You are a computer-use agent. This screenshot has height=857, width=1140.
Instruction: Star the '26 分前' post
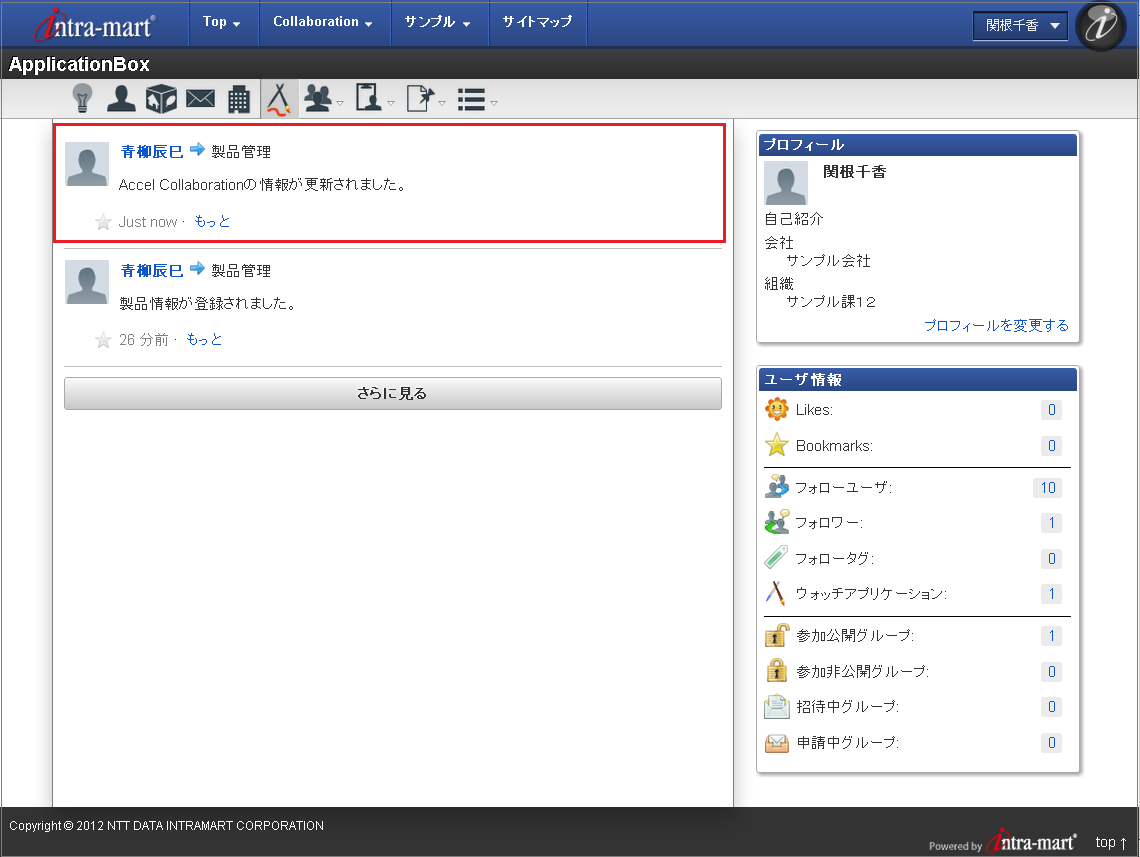pyautogui.click(x=103, y=340)
